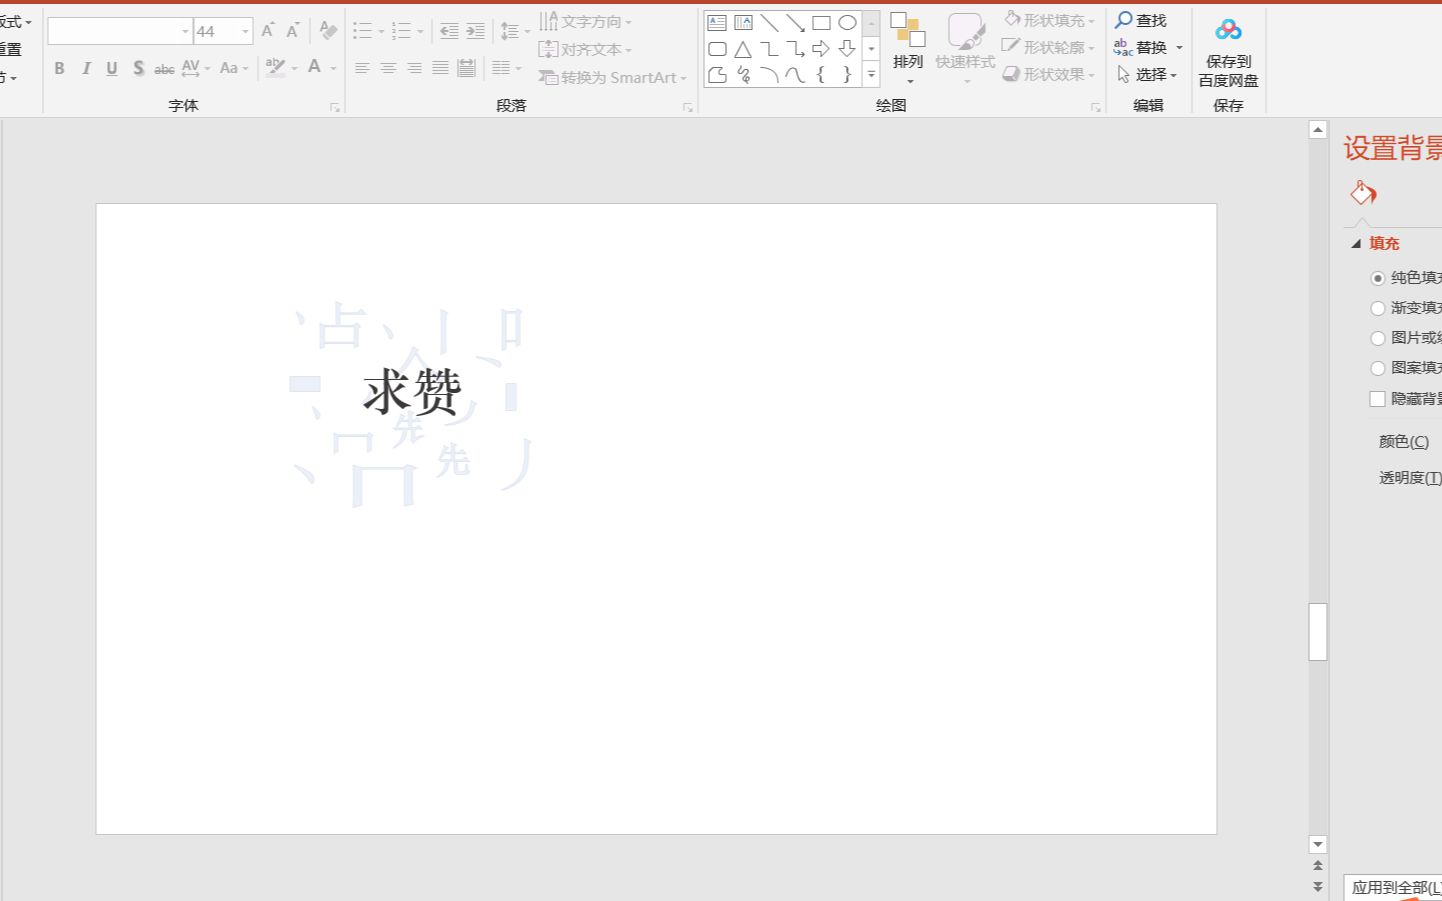Image resolution: width=1442 pixels, height=901 pixels.
Task: Align text right
Action: [x=414, y=68]
